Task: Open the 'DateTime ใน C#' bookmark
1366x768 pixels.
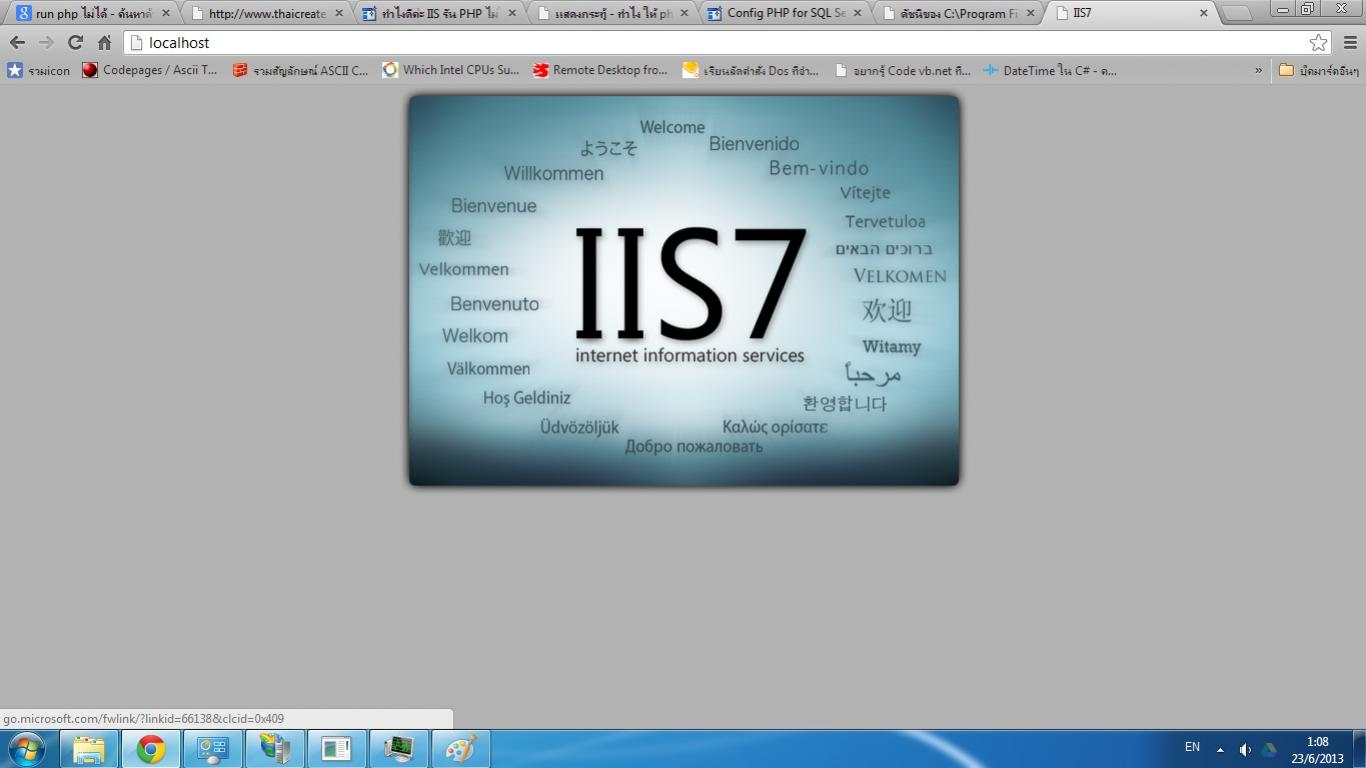Action: pos(1049,70)
